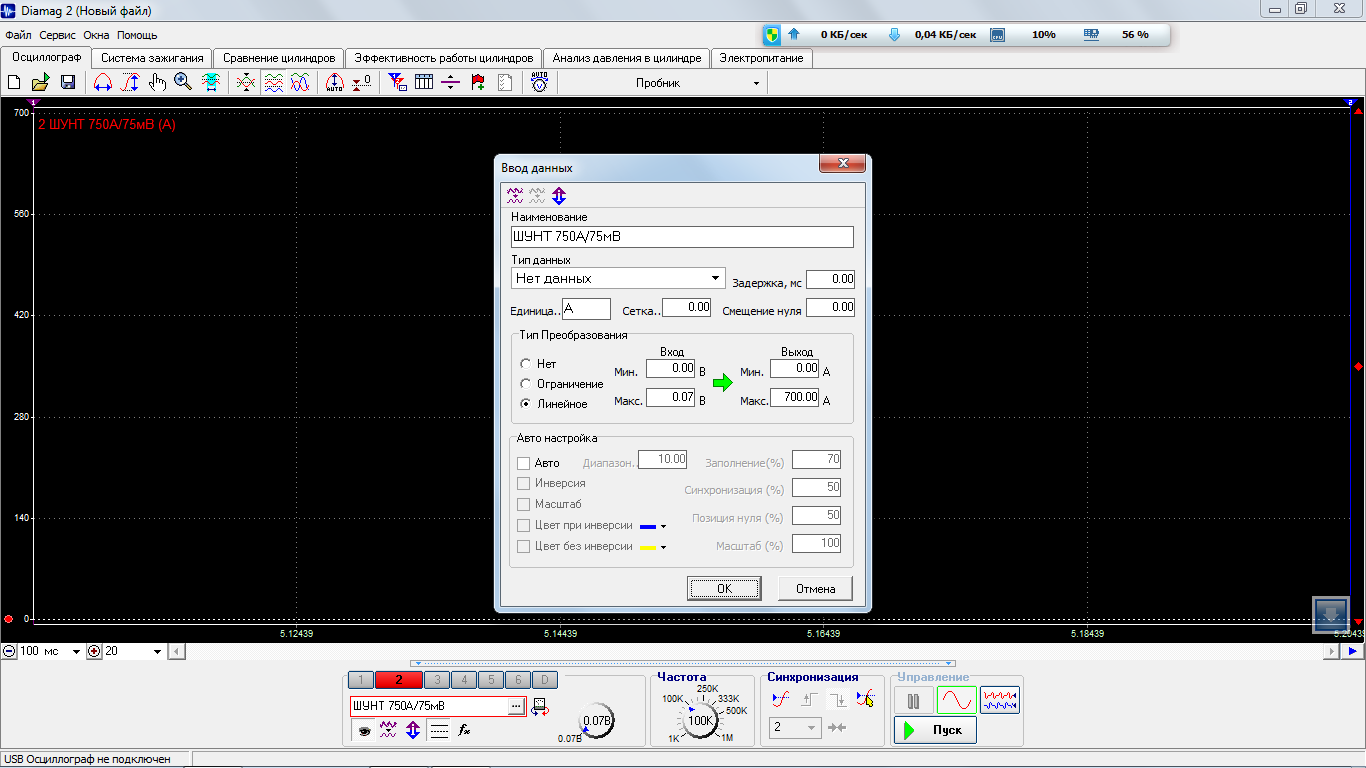Viewport: 1366px width, 768px height.
Task: Click purple waveform icon in Ввод данных dialog
Action: click(x=515, y=195)
